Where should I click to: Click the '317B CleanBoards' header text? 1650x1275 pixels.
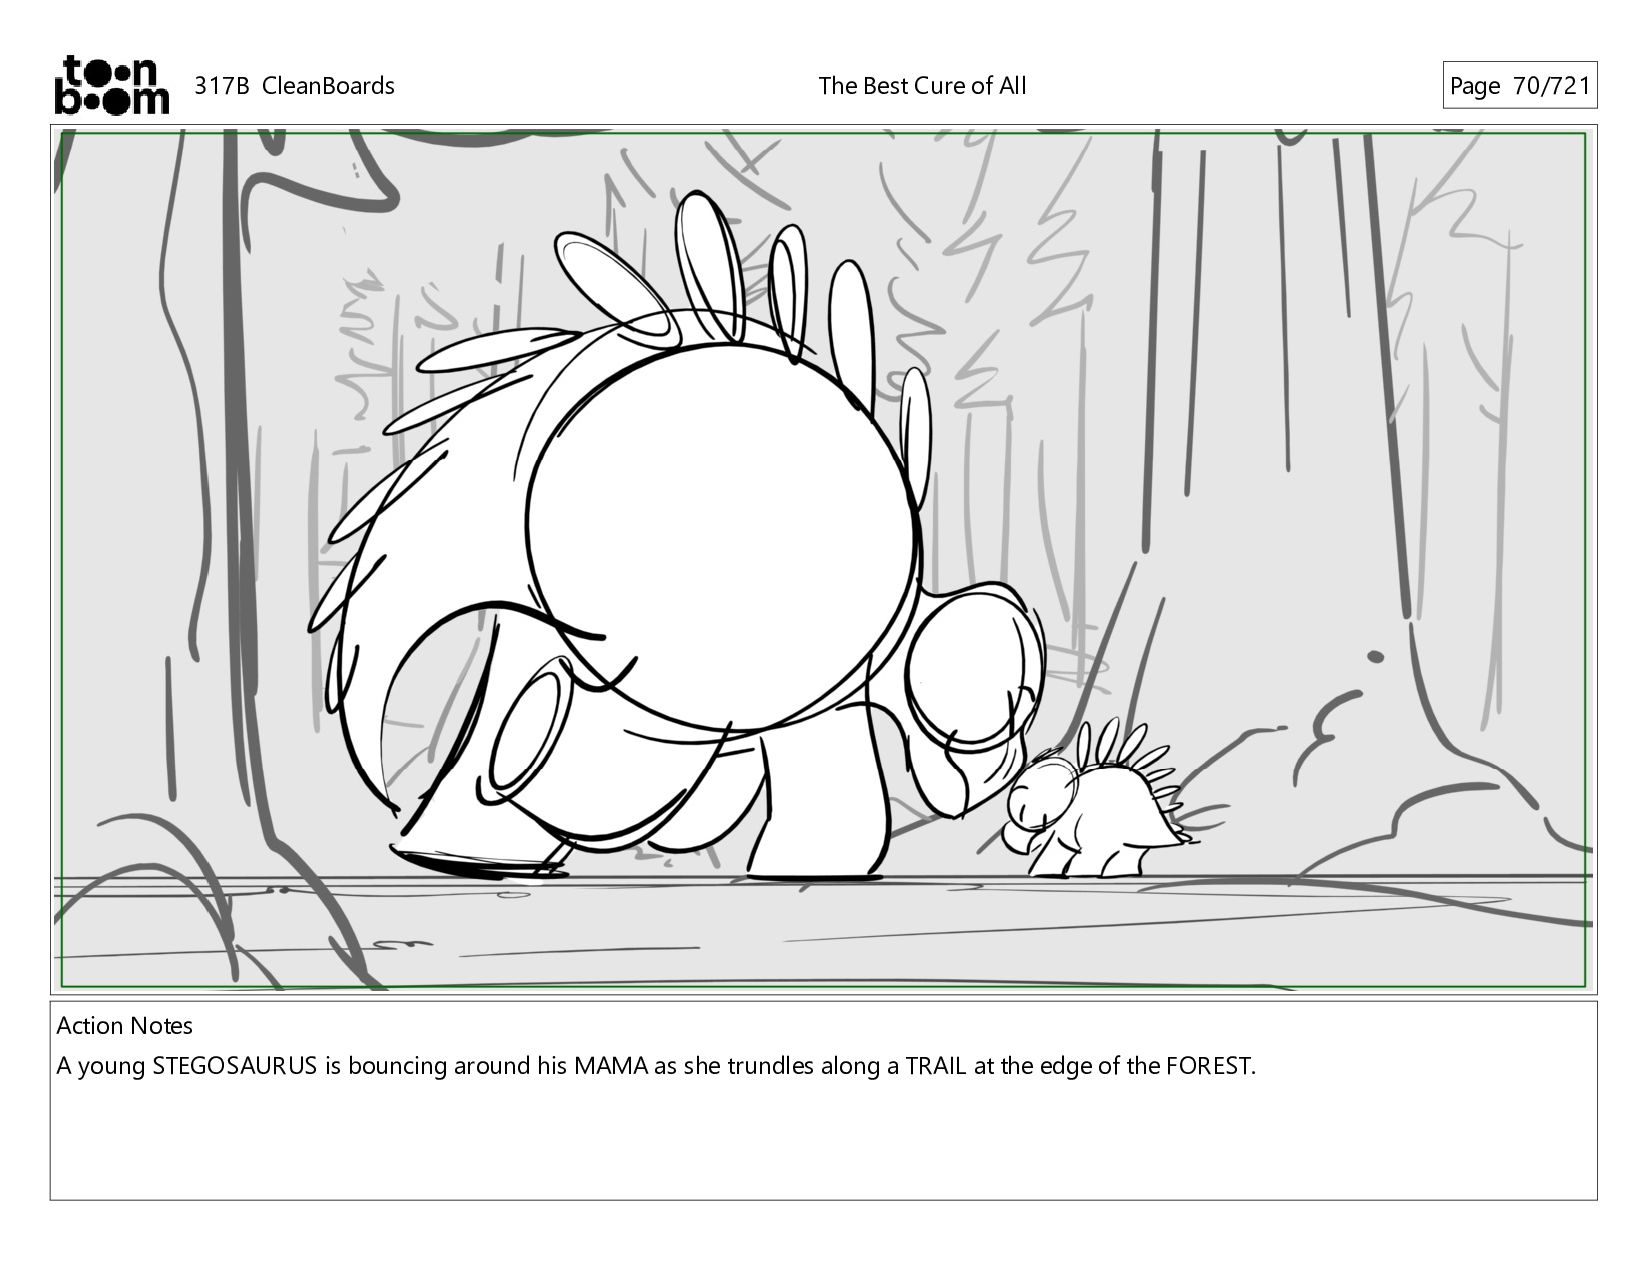point(294,86)
